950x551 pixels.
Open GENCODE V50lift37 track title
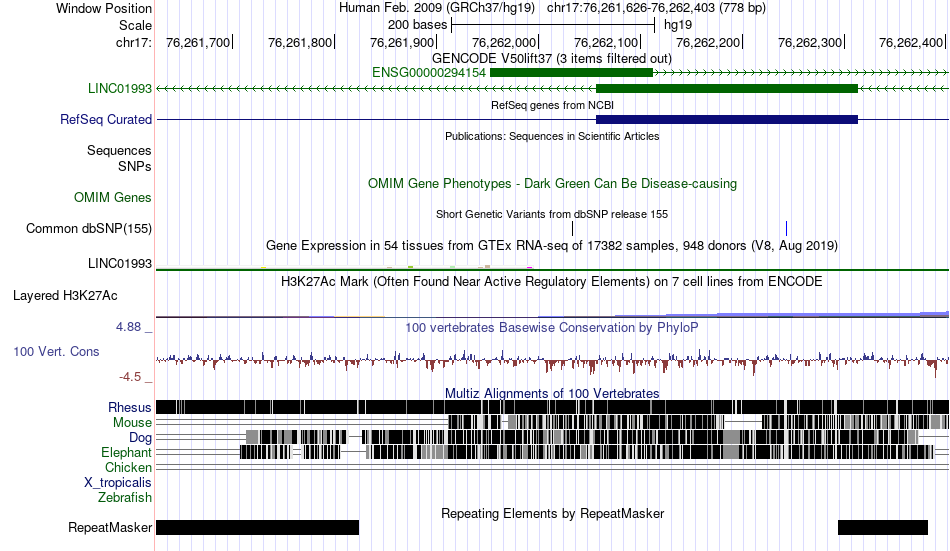(x=552, y=59)
